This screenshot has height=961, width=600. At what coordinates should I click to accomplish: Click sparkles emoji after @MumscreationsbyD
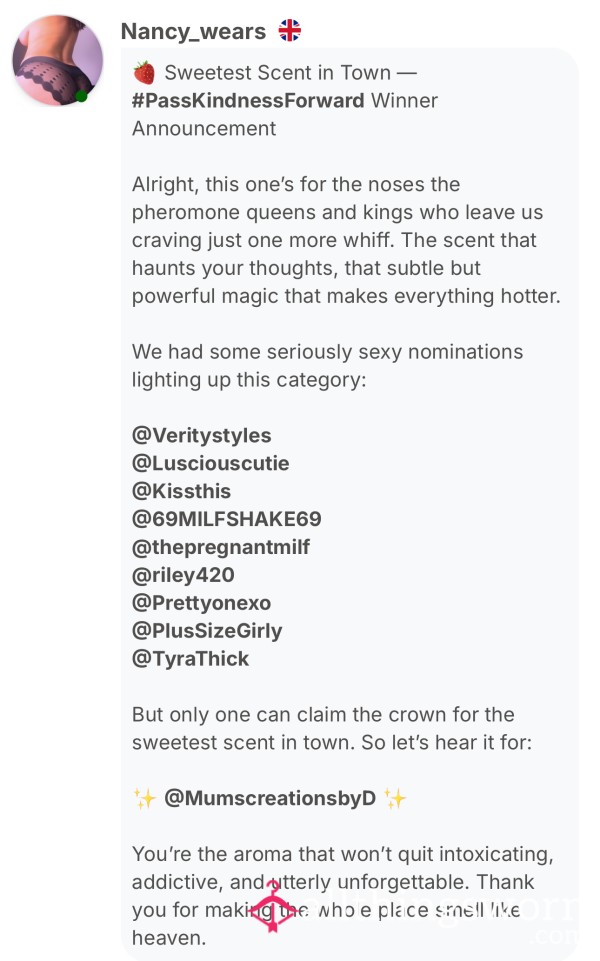click(395, 799)
